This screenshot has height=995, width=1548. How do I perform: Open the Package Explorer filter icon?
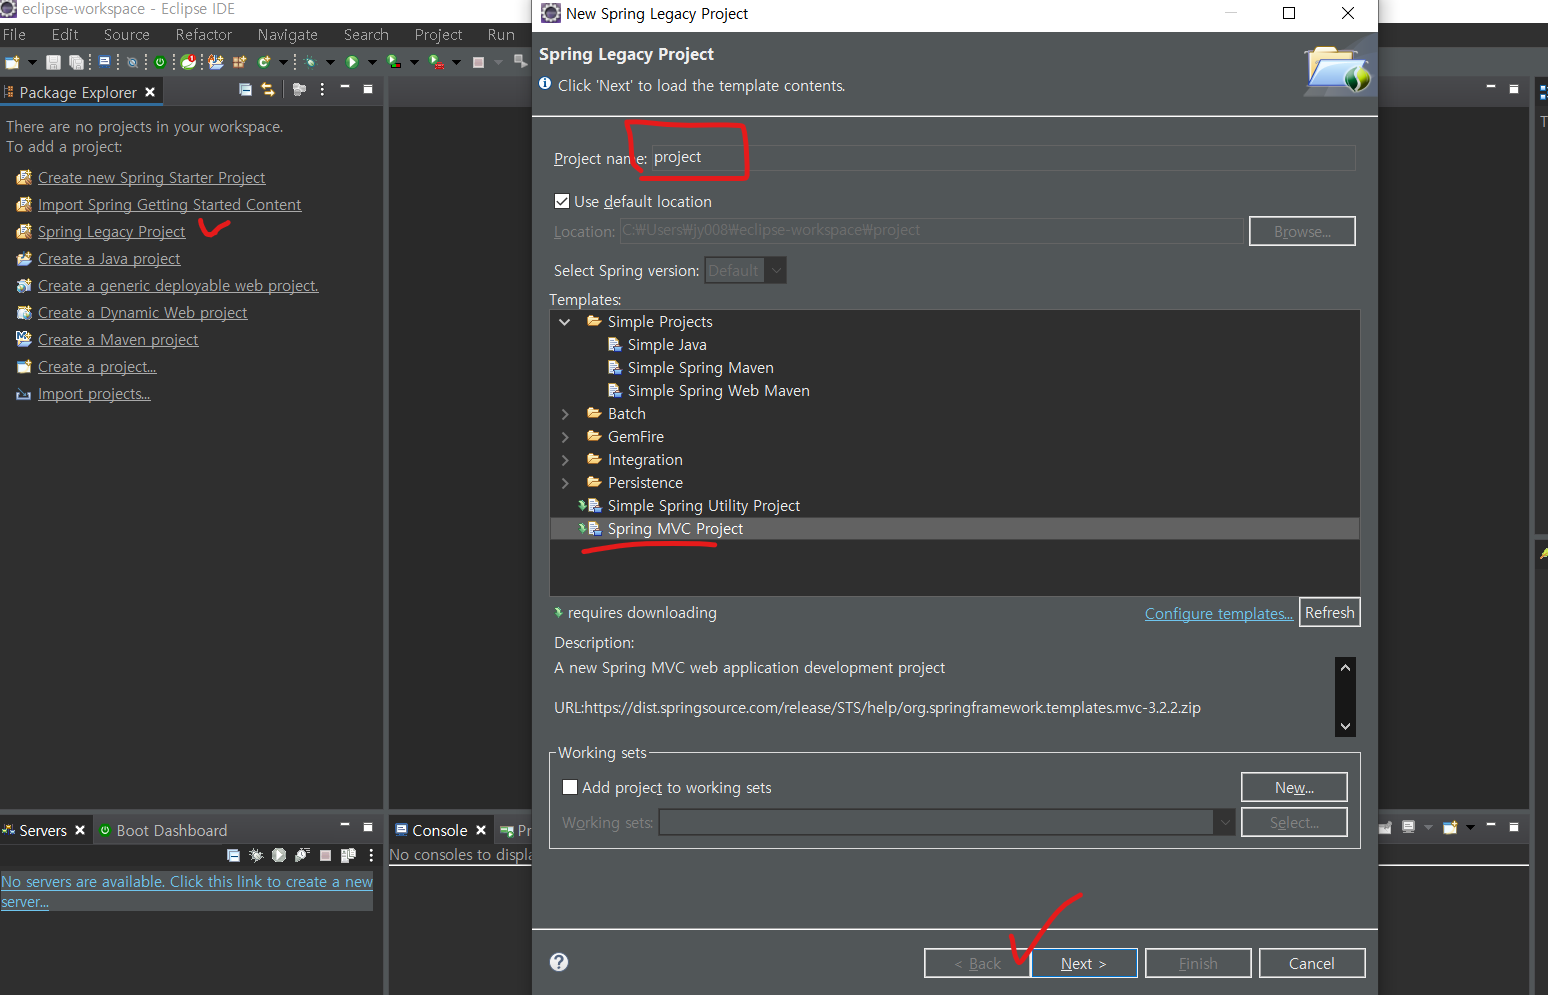299,89
